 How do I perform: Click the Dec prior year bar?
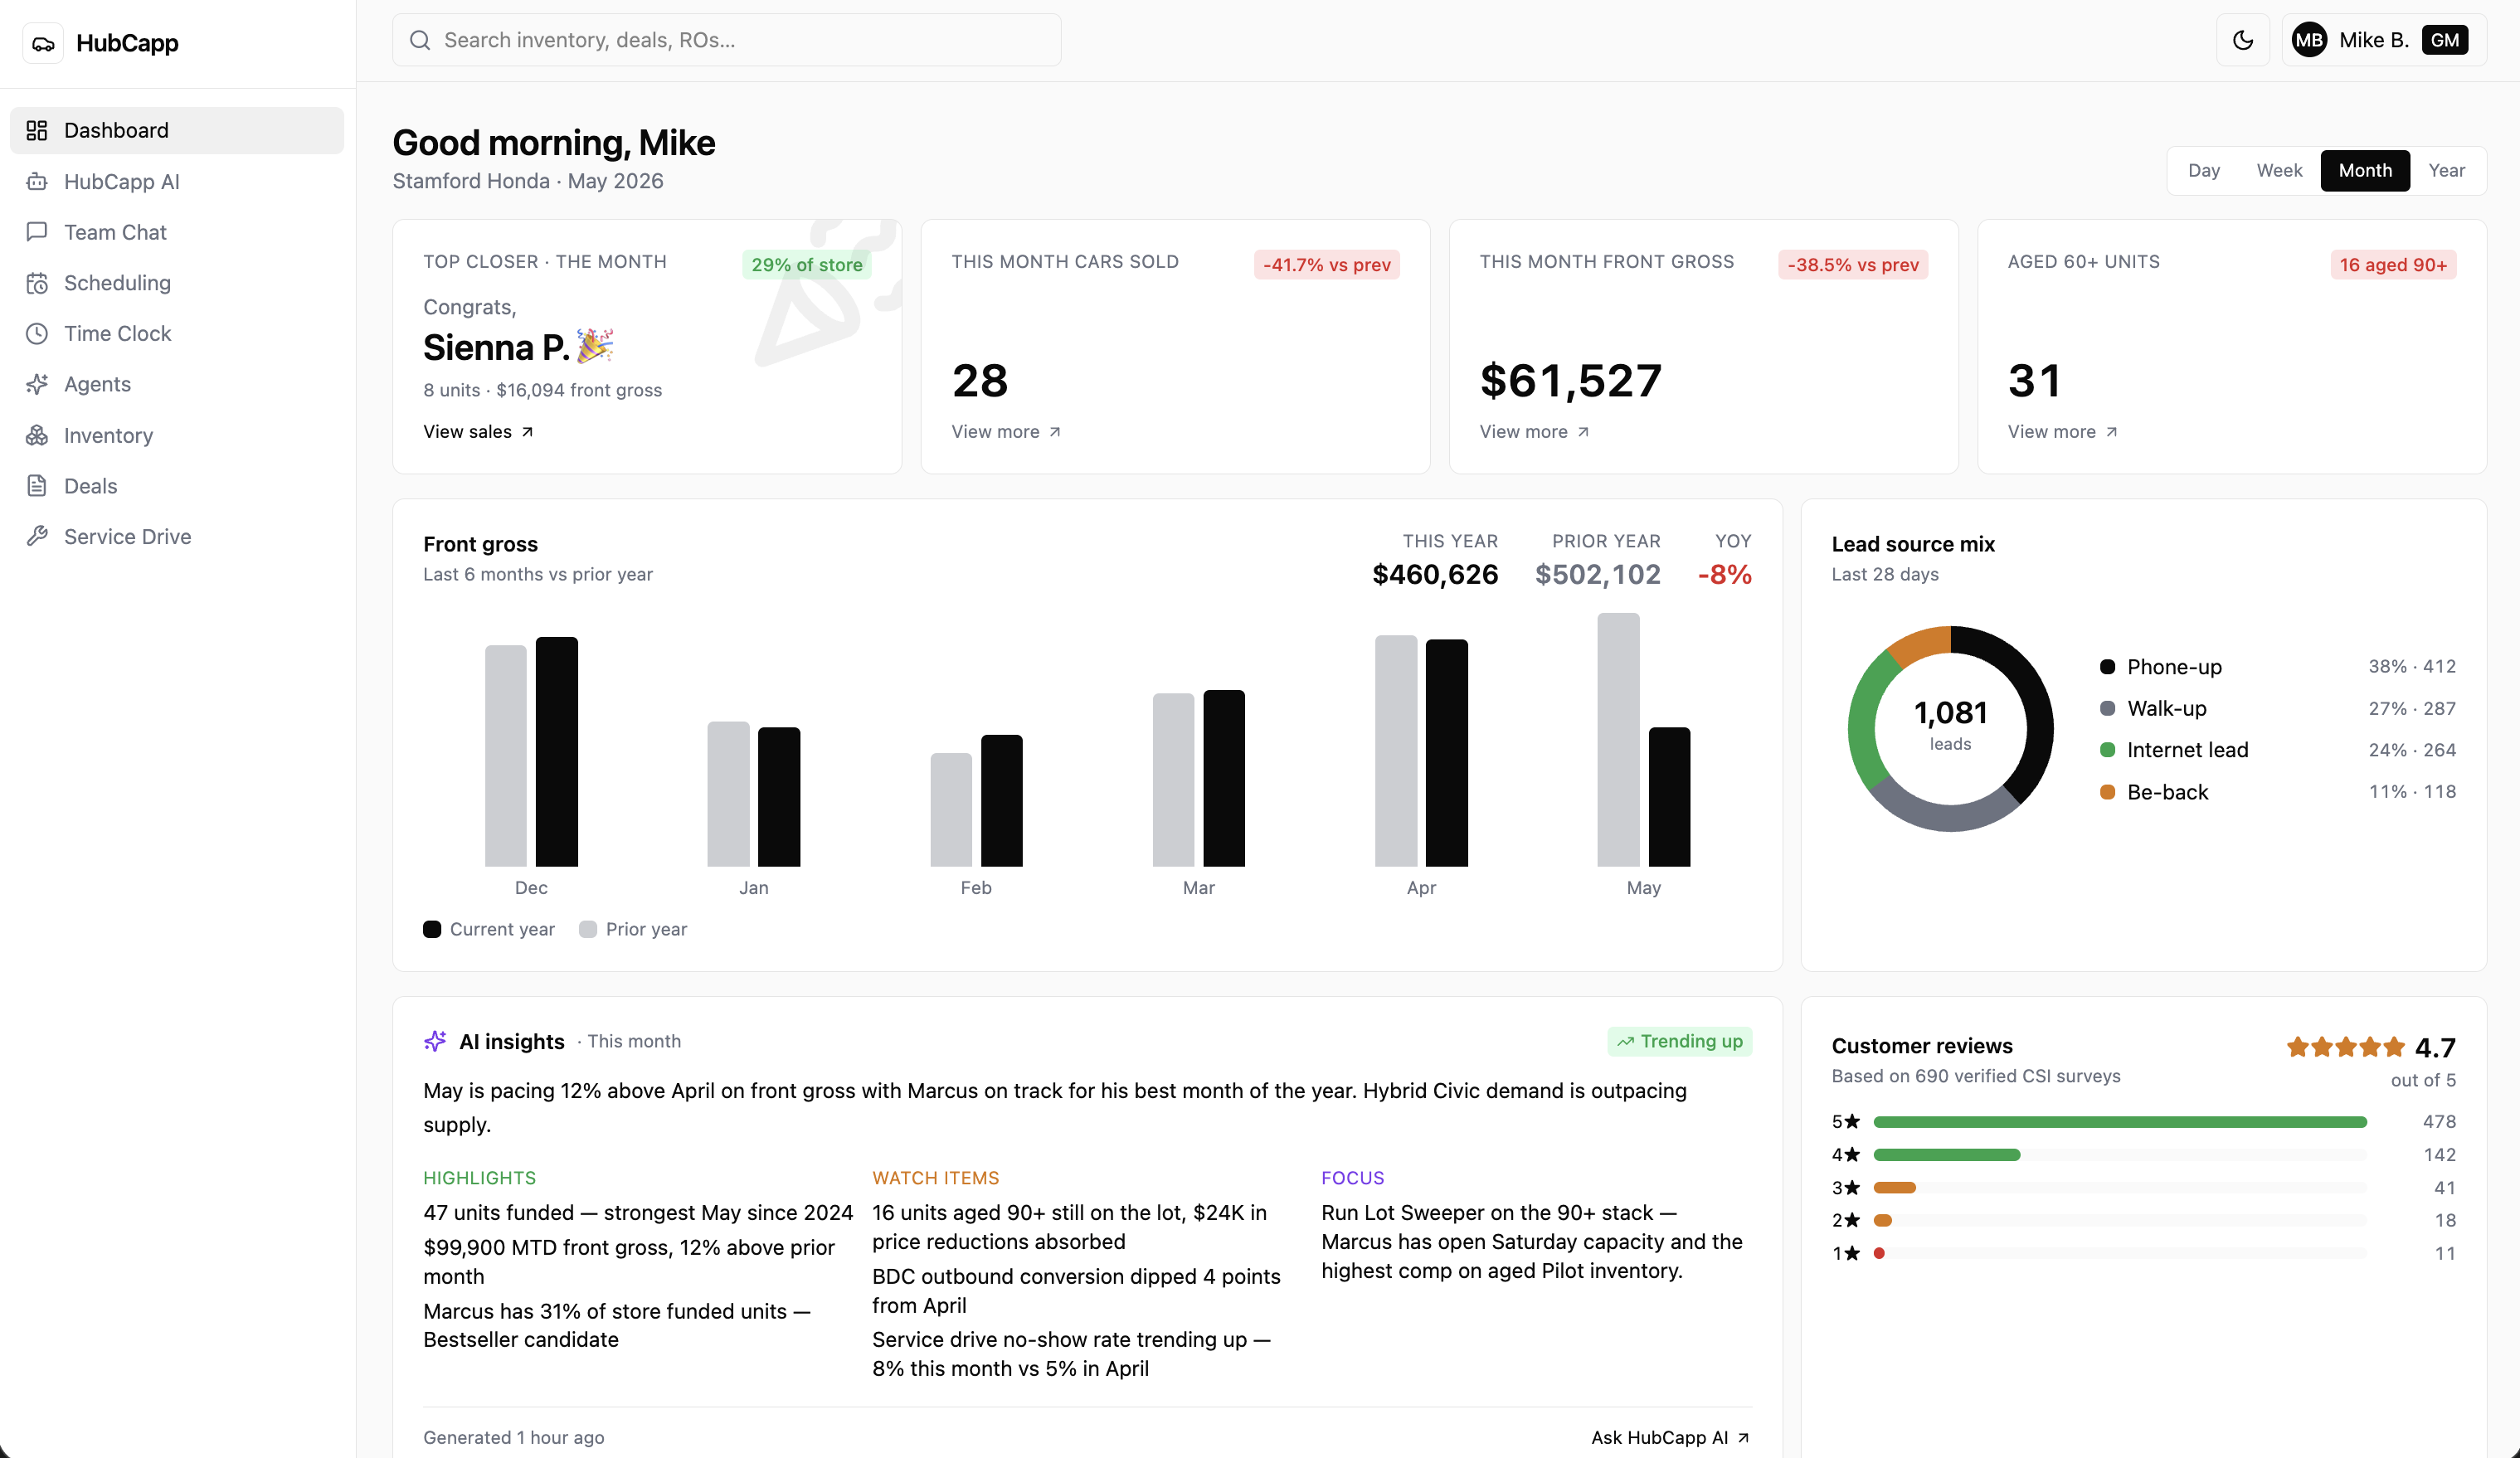coord(506,756)
